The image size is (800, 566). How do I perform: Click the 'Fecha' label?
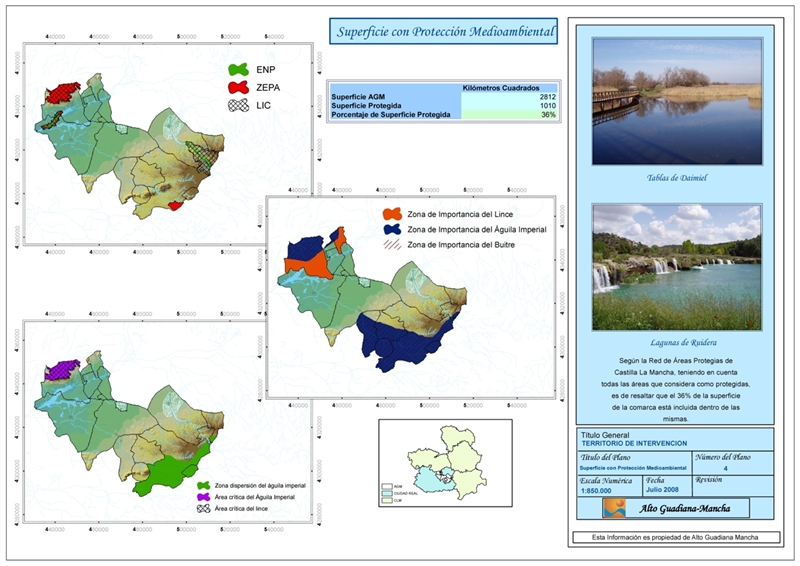pyautogui.click(x=655, y=480)
